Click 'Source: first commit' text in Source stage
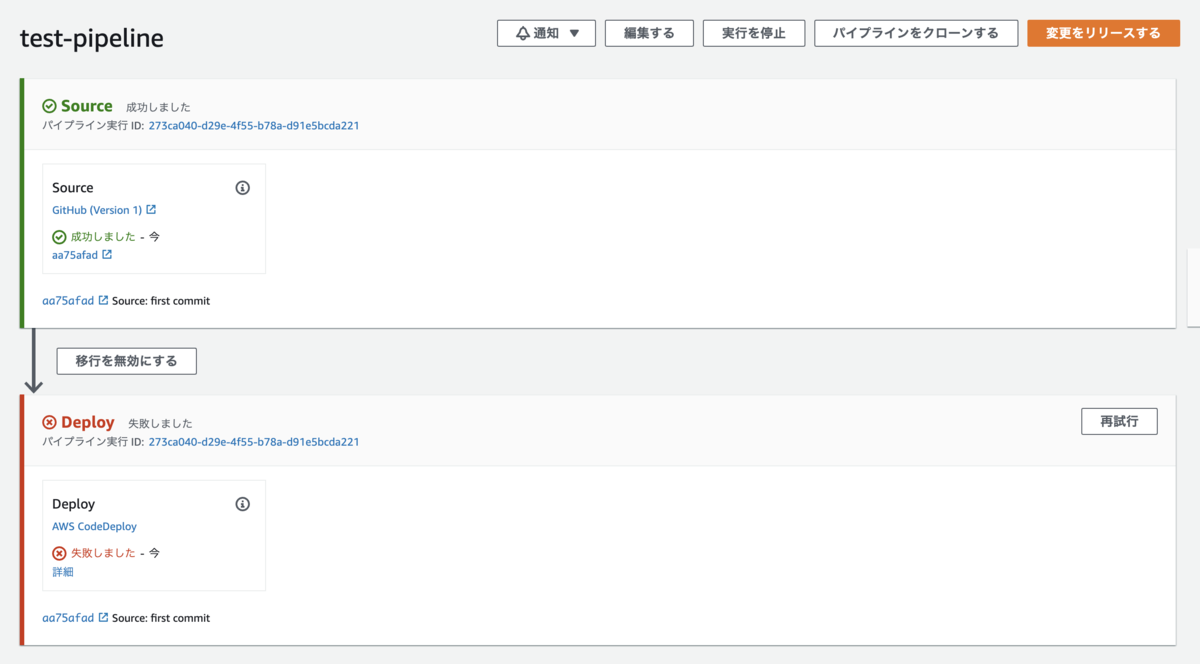The height and width of the screenshot is (664, 1200). (x=161, y=300)
